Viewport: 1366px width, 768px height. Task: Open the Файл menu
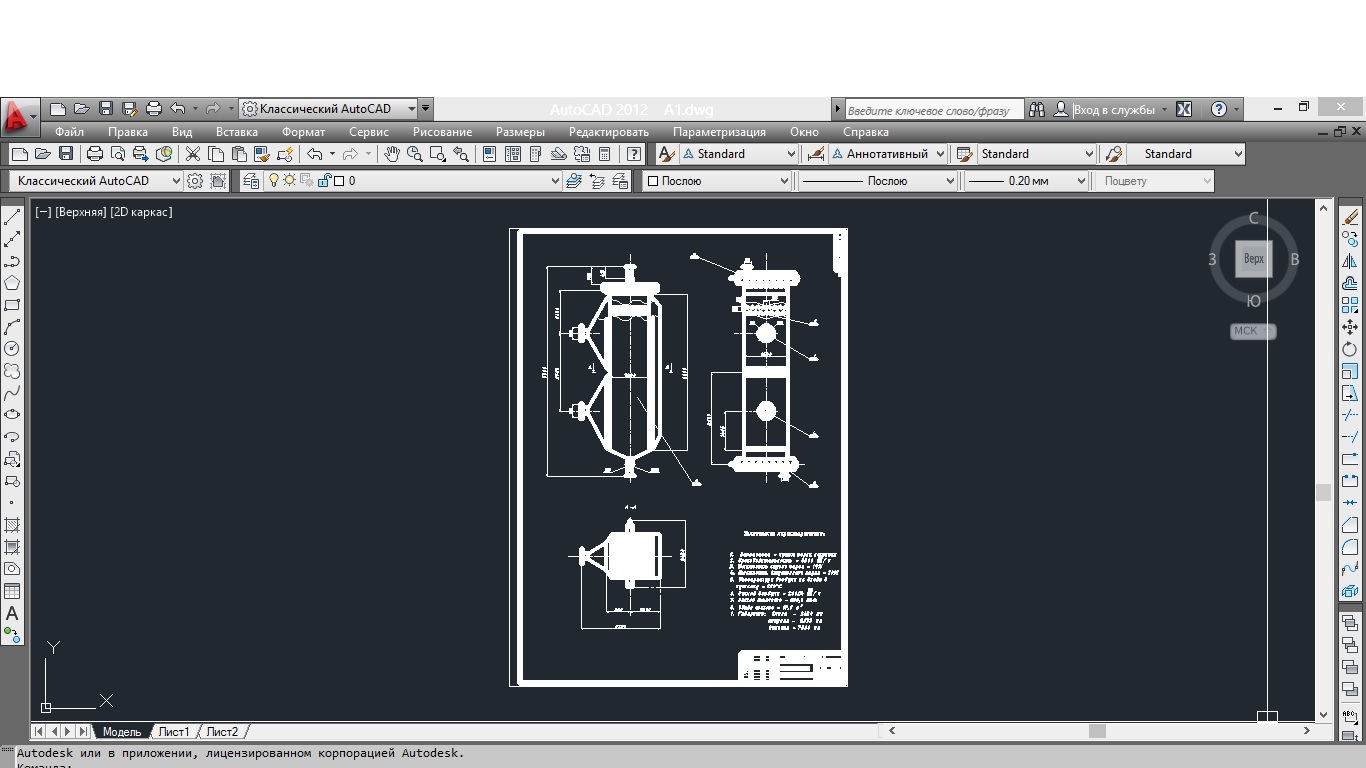pos(69,132)
